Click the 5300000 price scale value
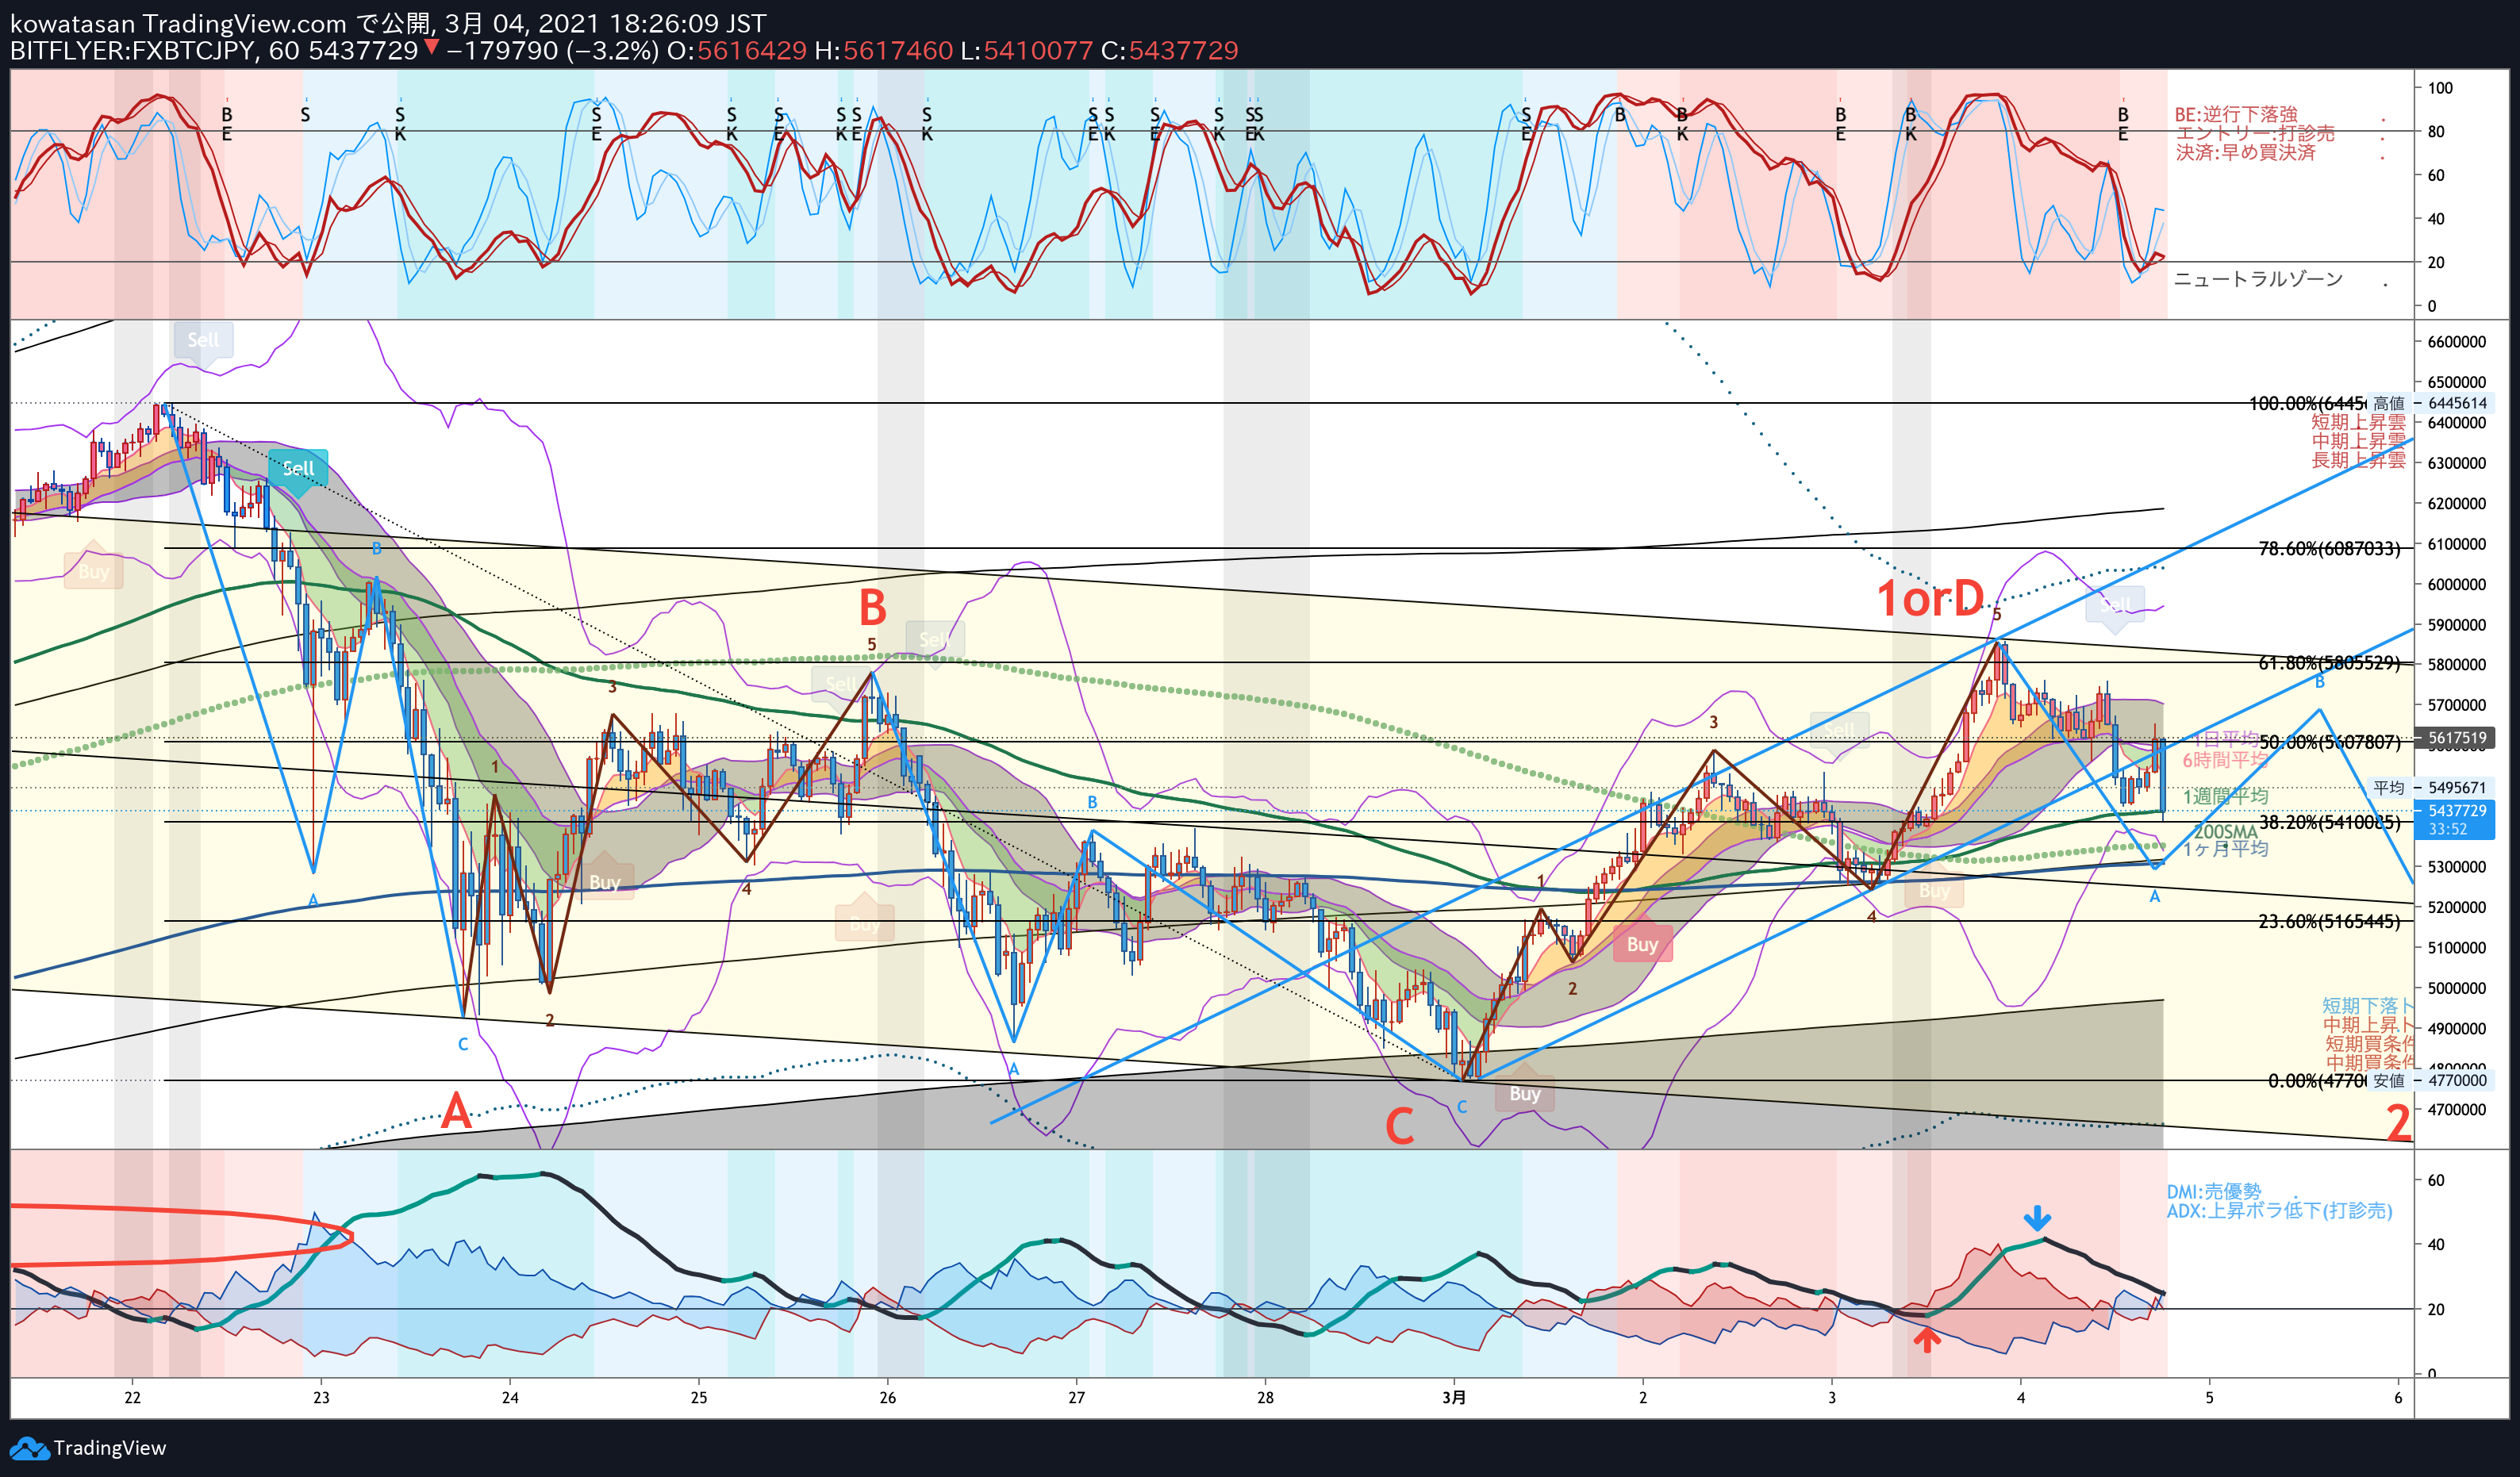Screen dimensions: 2520x1477 pos(2457,867)
